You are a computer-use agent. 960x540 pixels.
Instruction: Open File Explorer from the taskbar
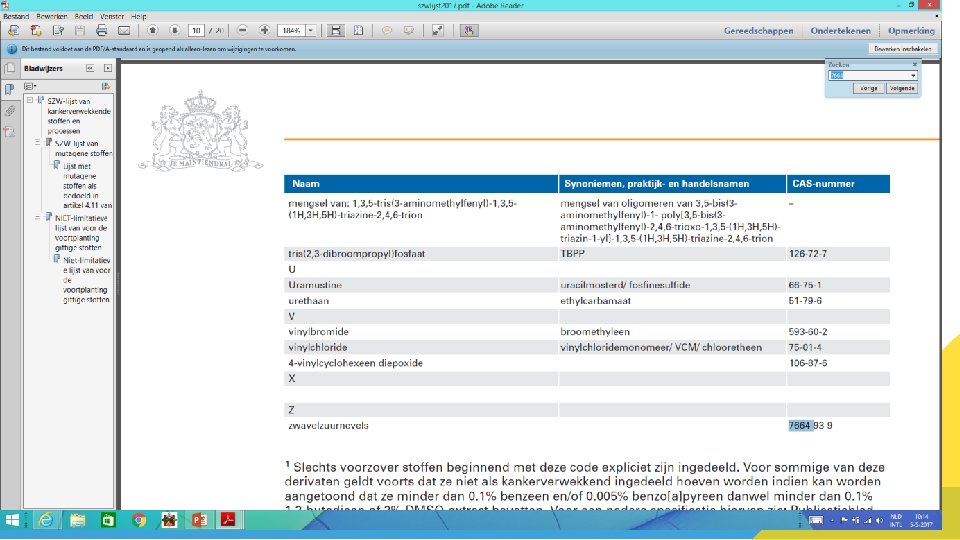[78, 520]
